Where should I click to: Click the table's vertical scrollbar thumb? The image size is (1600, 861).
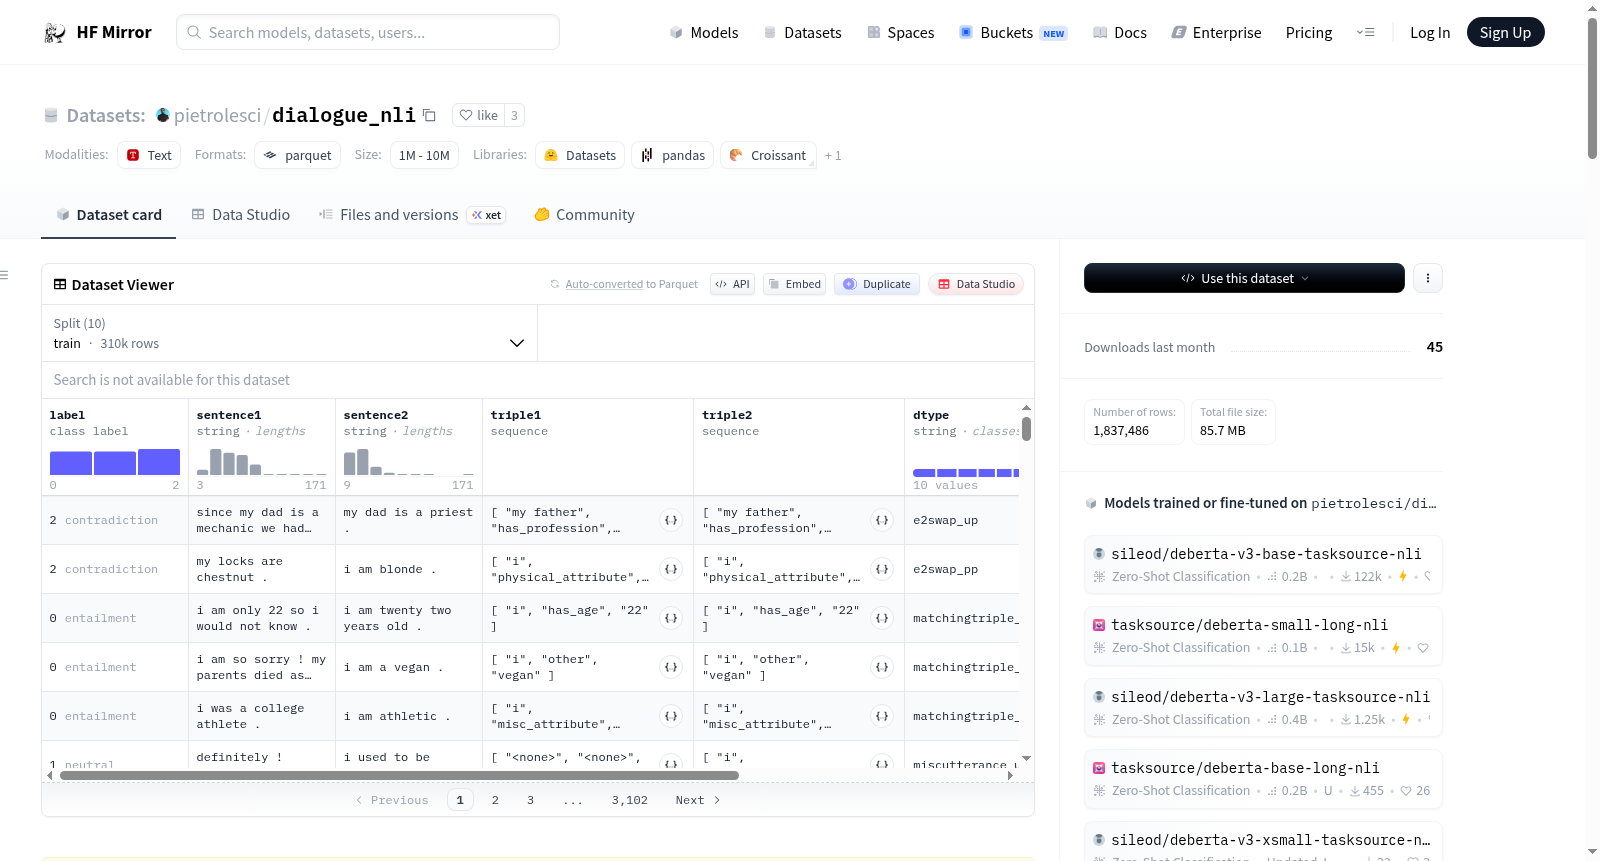(1026, 429)
